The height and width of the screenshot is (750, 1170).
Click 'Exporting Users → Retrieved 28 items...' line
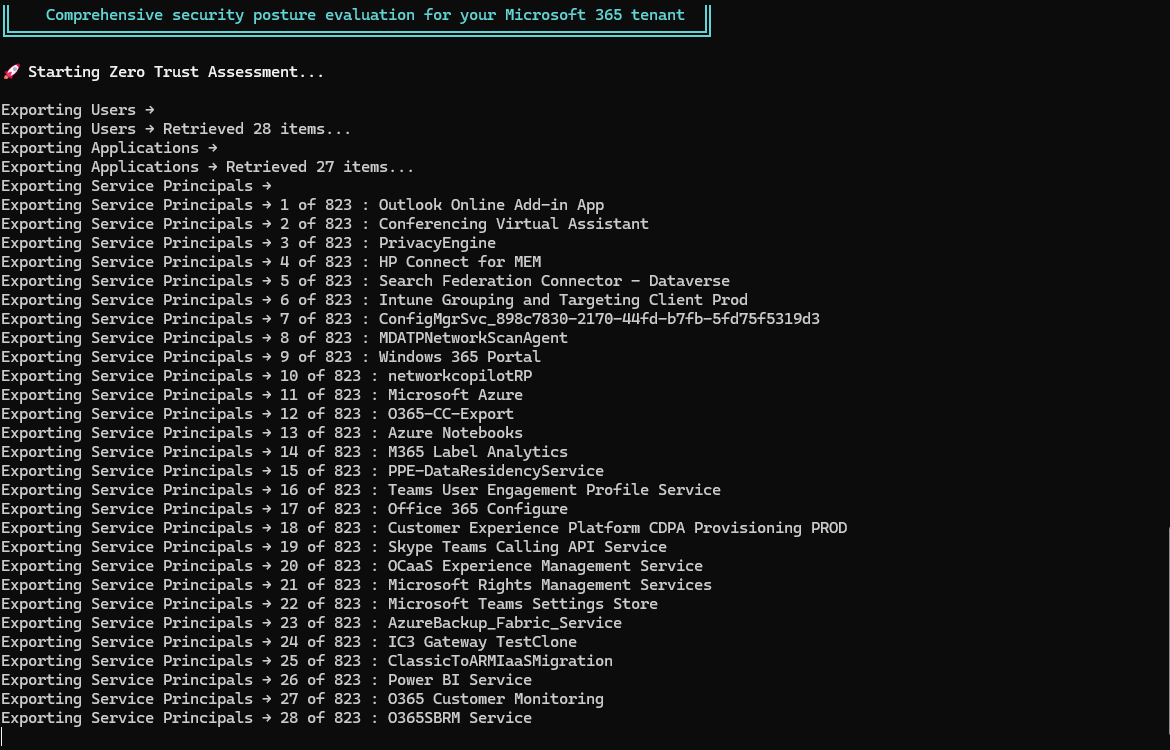176,129
